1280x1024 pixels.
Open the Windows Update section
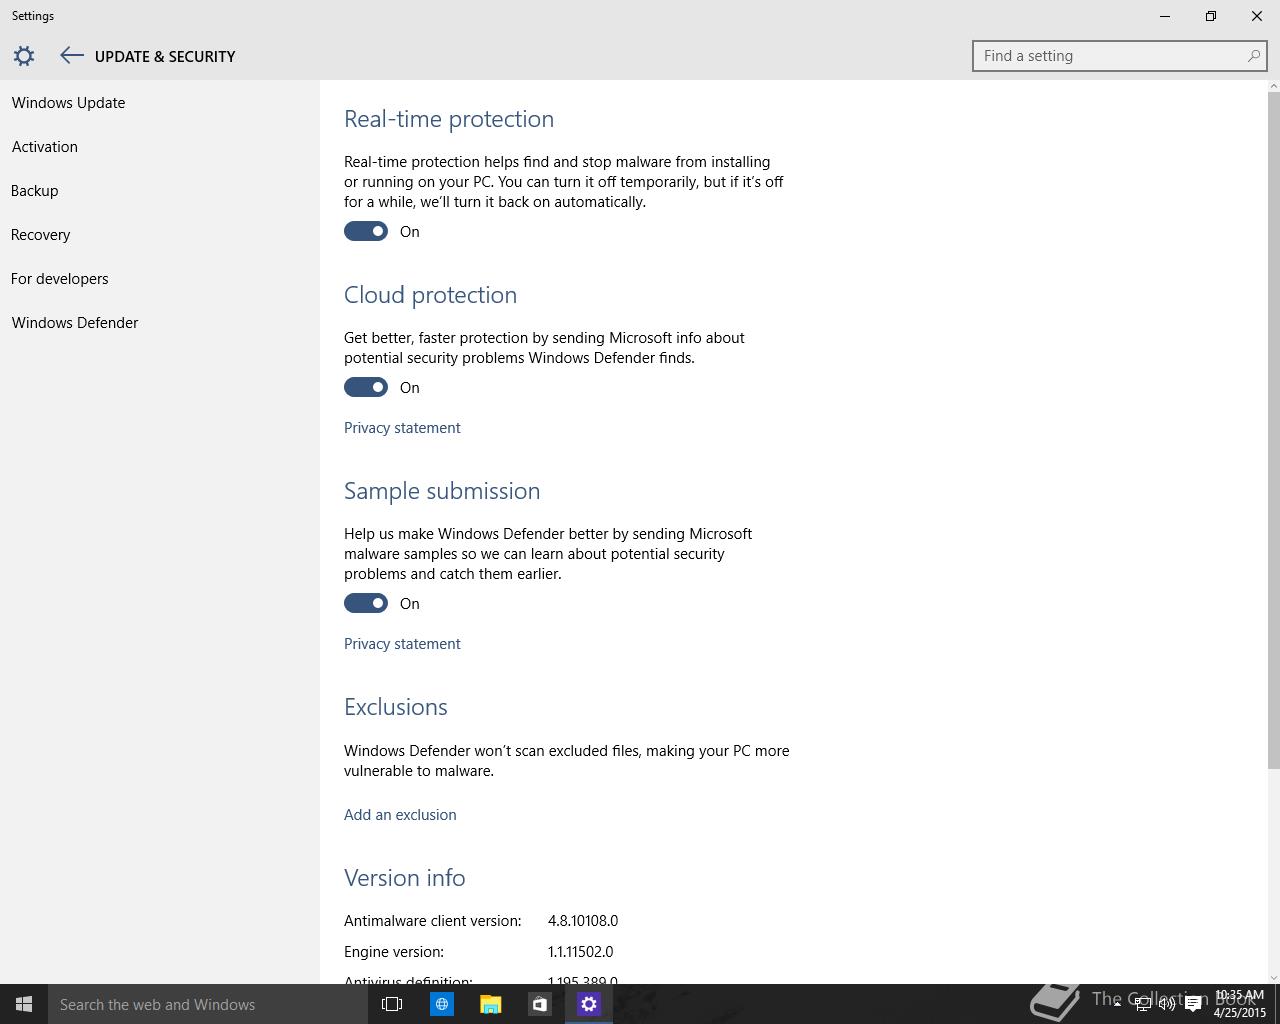click(68, 102)
